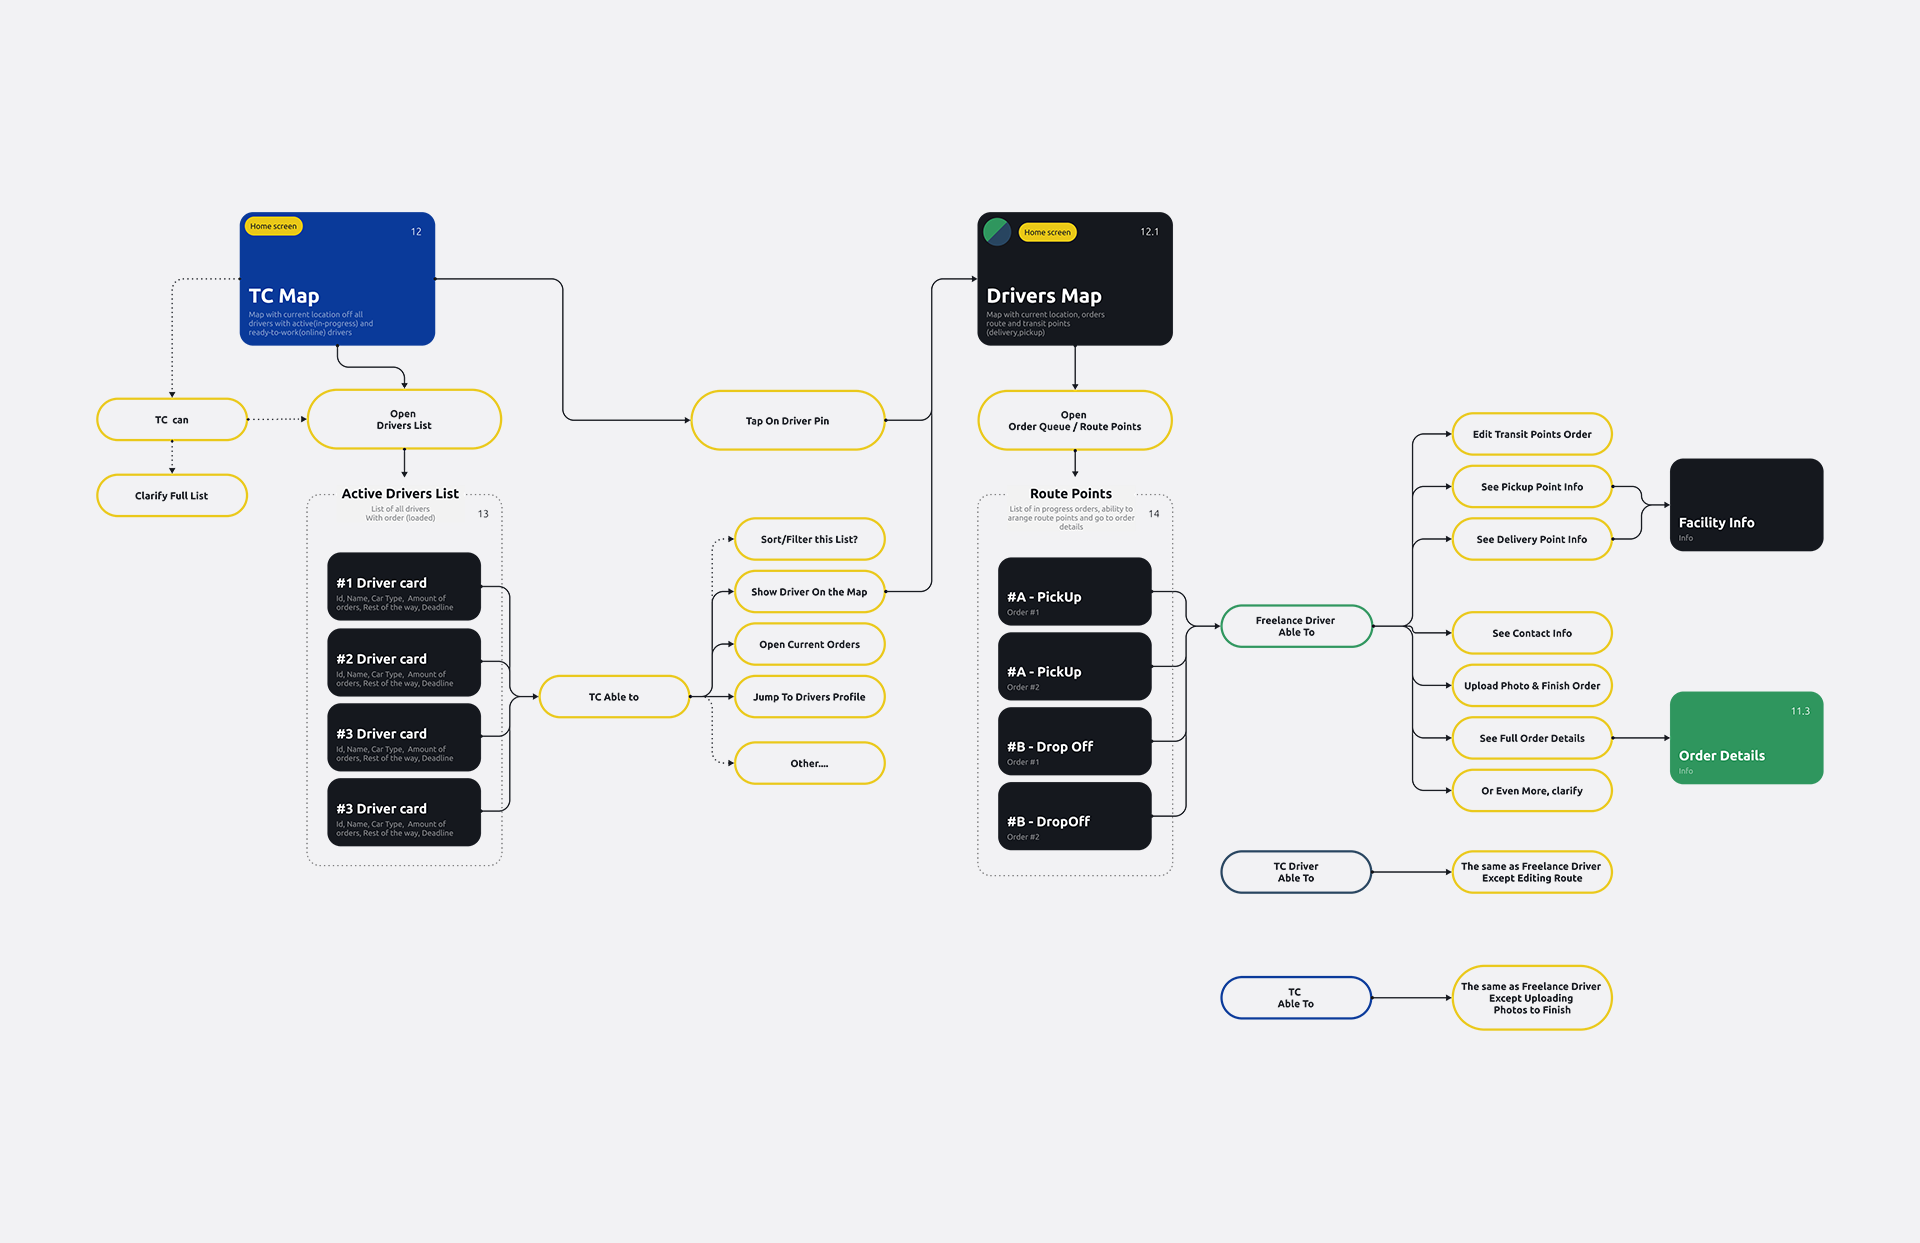Click the Jump To Drivers Profile node
Viewport: 1920px width, 1243px height.
coord(809,697)
